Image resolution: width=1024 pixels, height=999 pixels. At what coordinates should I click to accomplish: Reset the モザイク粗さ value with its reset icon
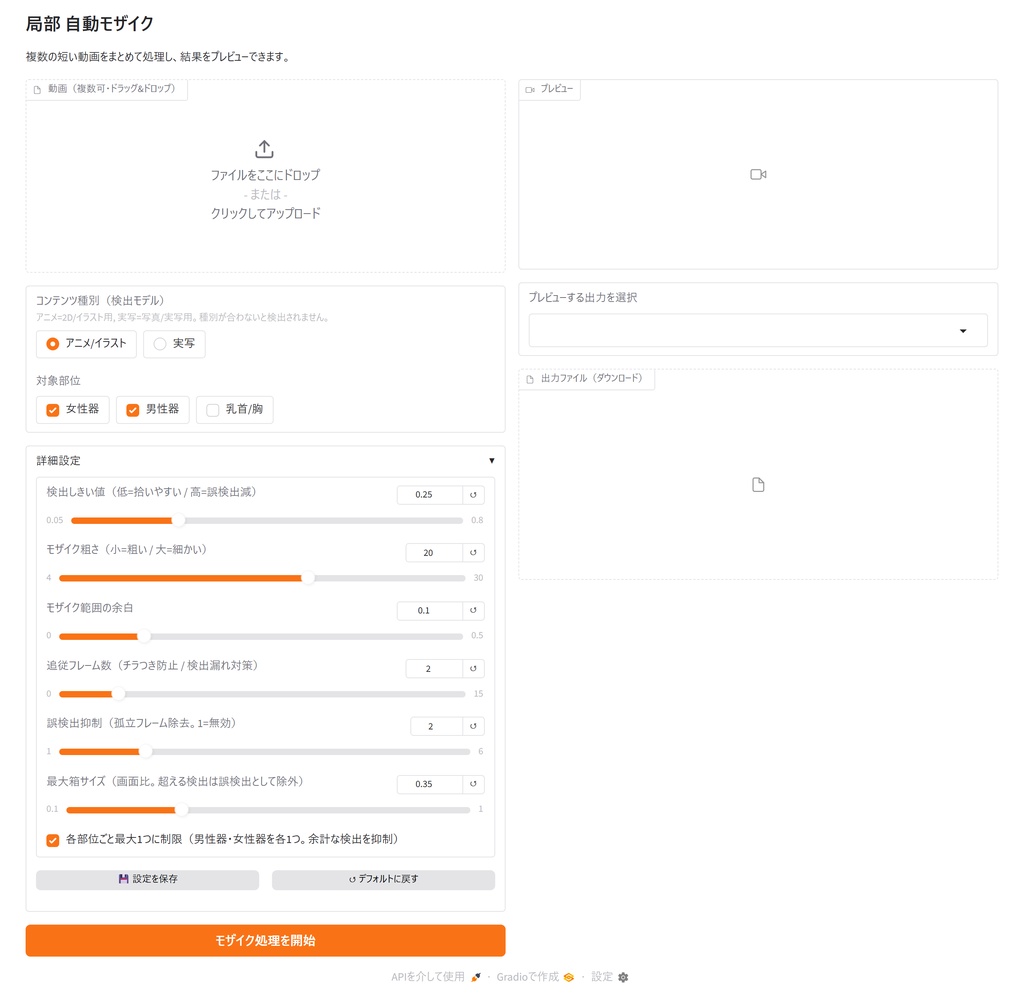point(473,552)
